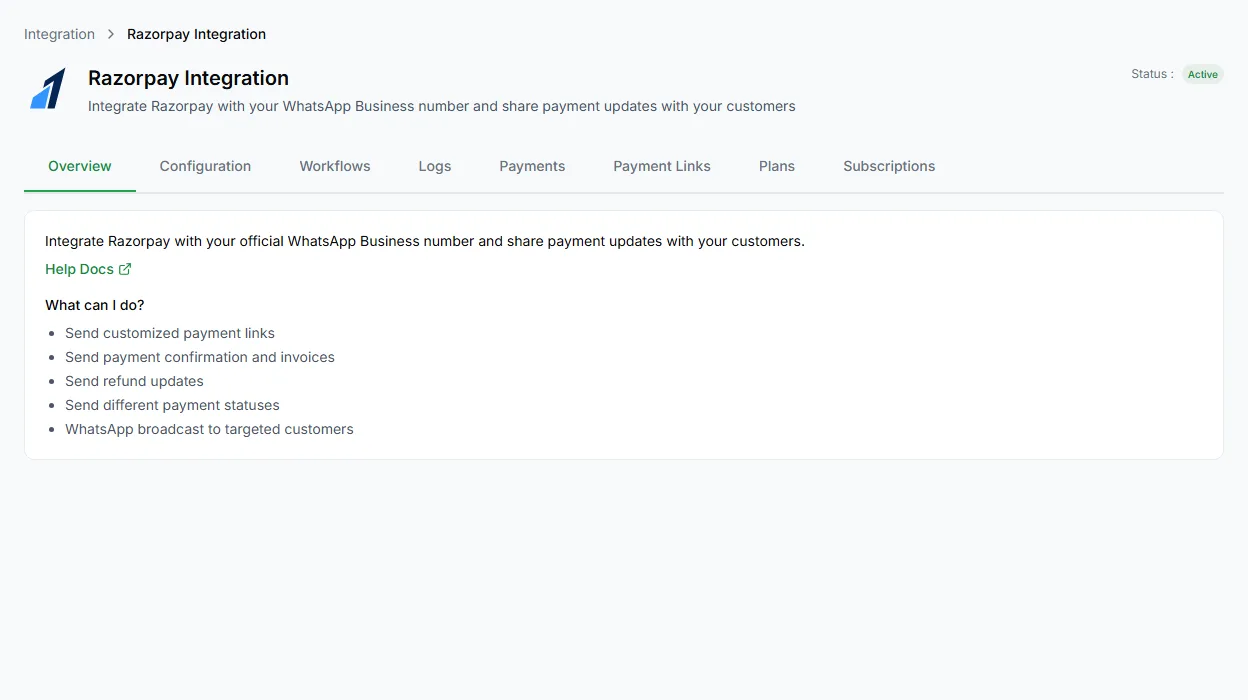Go back to Integration breadcrumb link
This screenshot has width=1248, height=700.
(x=59, y=34)
